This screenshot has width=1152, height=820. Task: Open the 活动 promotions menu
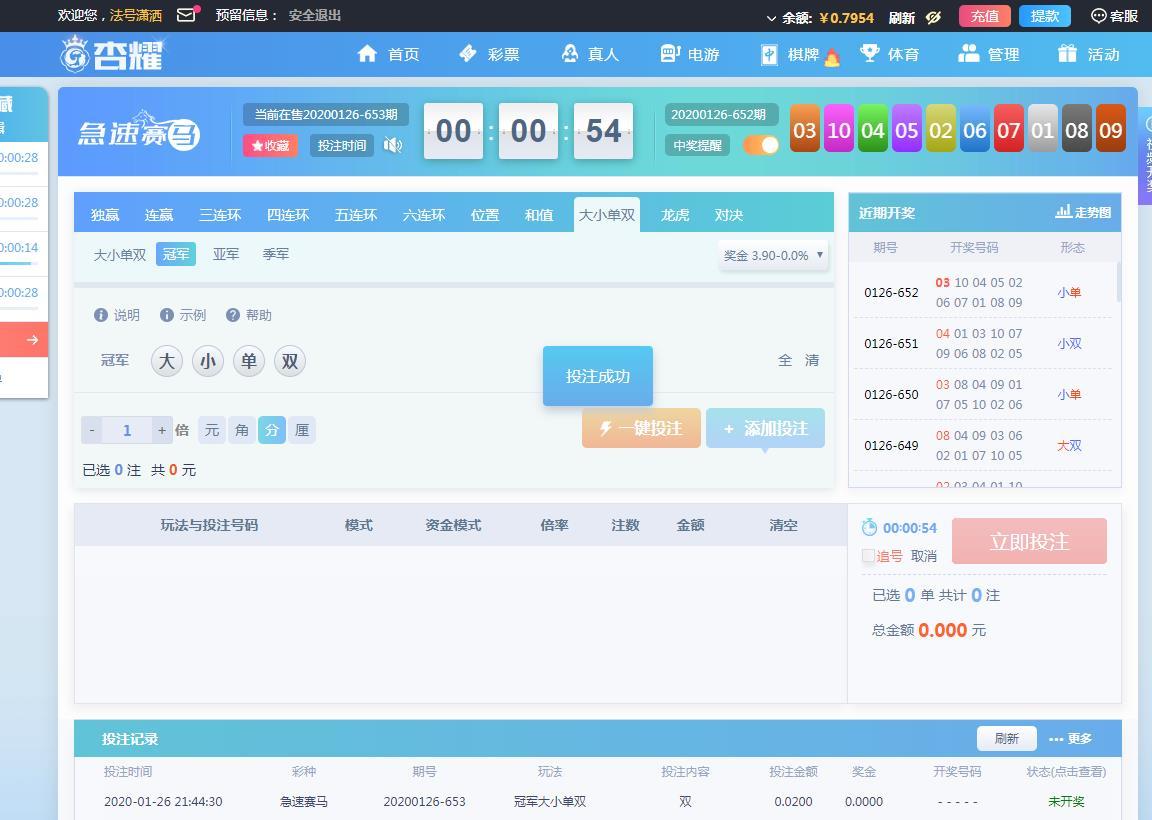[x=1088, y=54]
